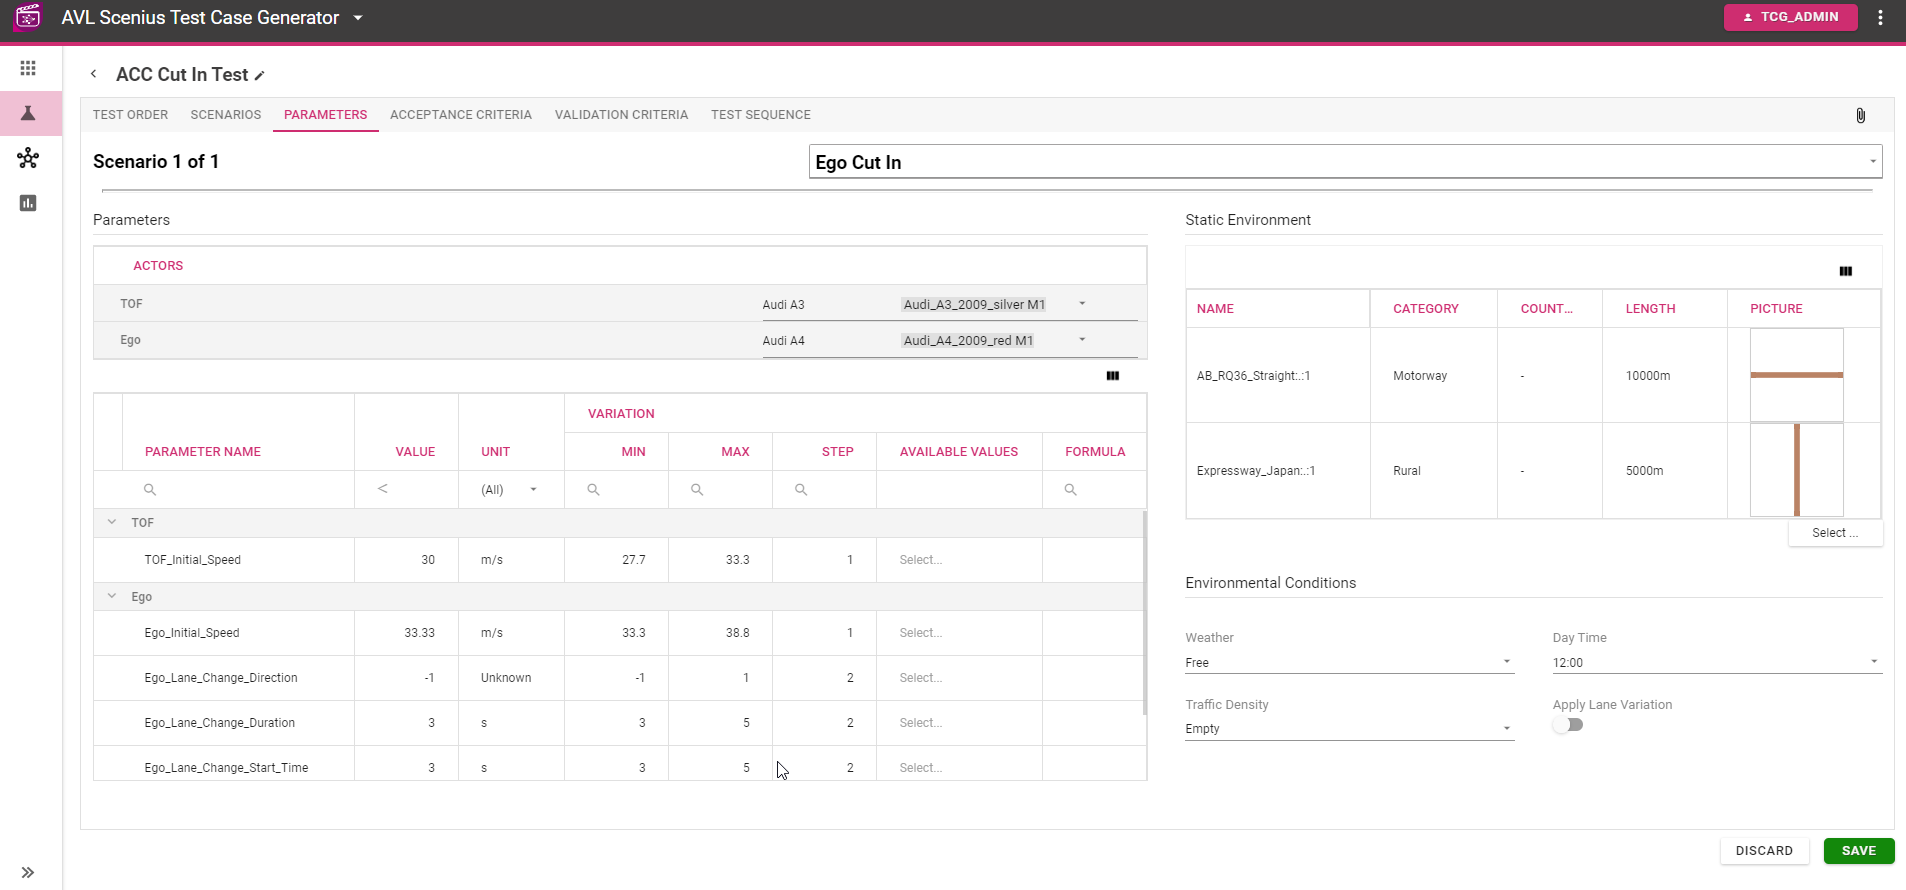
Task: Click the Step column filter search icon
Action: 801,490
